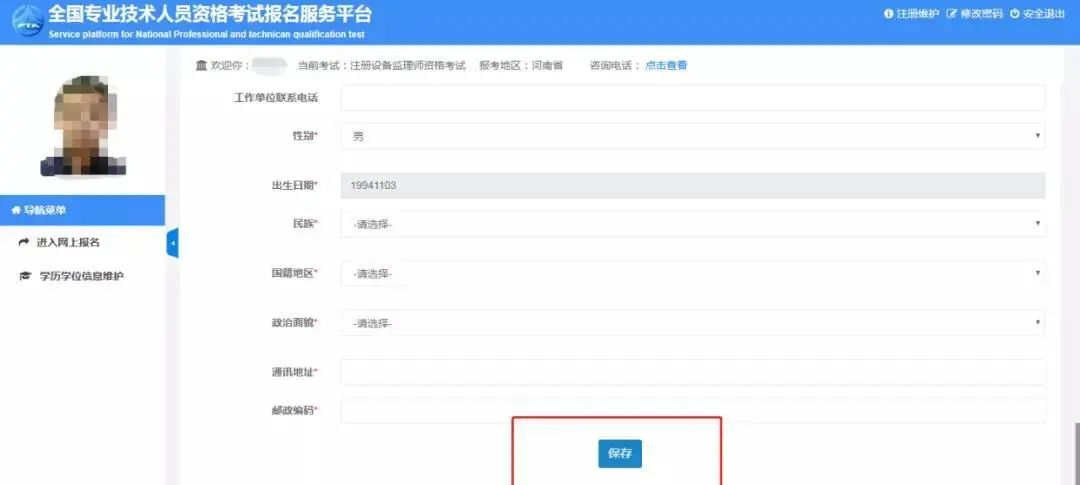Click the home icon beside 导航菜单
1080x485 pixels.
click(x=15, y=210)
